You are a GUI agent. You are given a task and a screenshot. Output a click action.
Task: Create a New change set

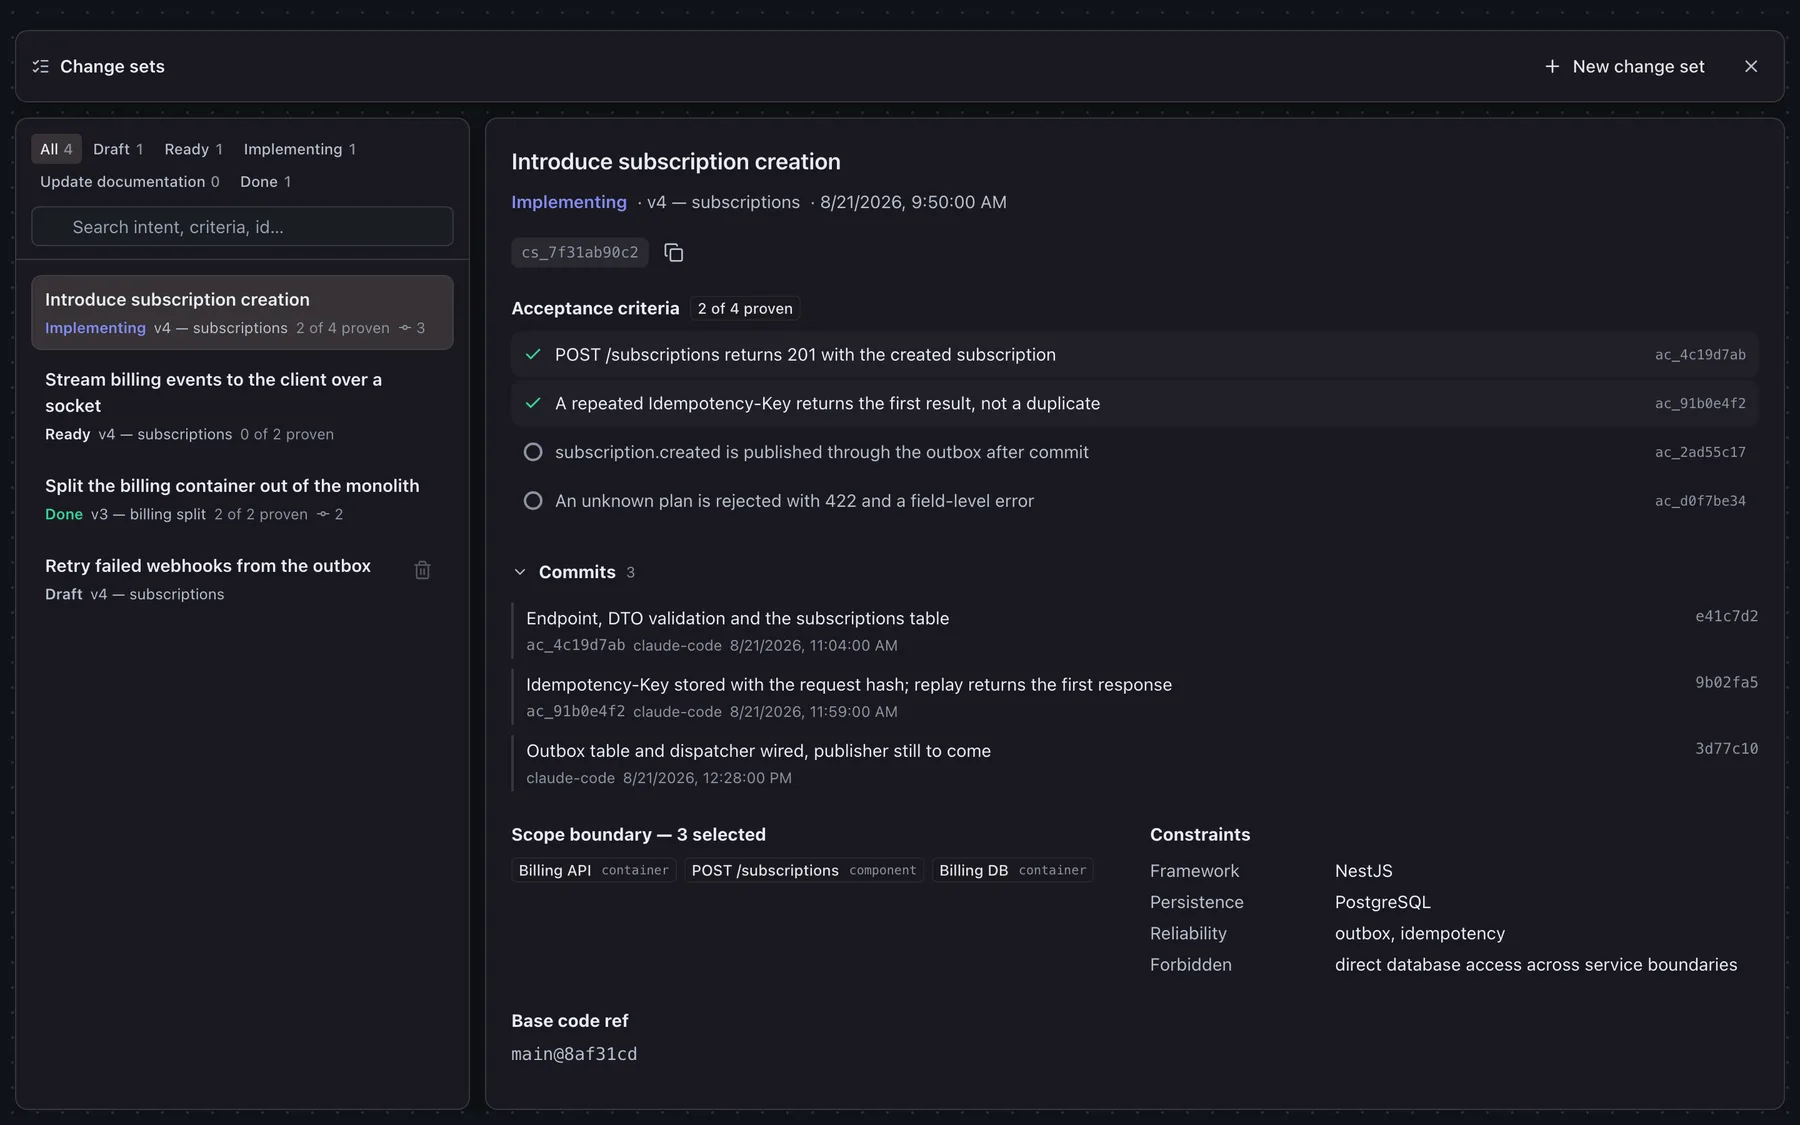tap(1625, 66)
